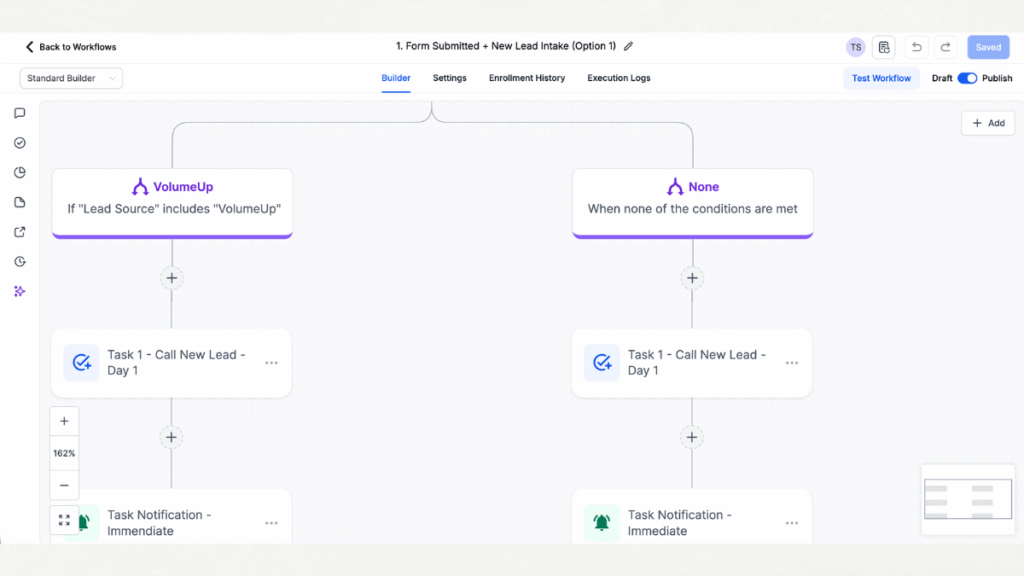This screenshot has height=576, width=1024.
Task: Click the fit-to-screen icon above the canvas controls
Action: click(64, 520)
